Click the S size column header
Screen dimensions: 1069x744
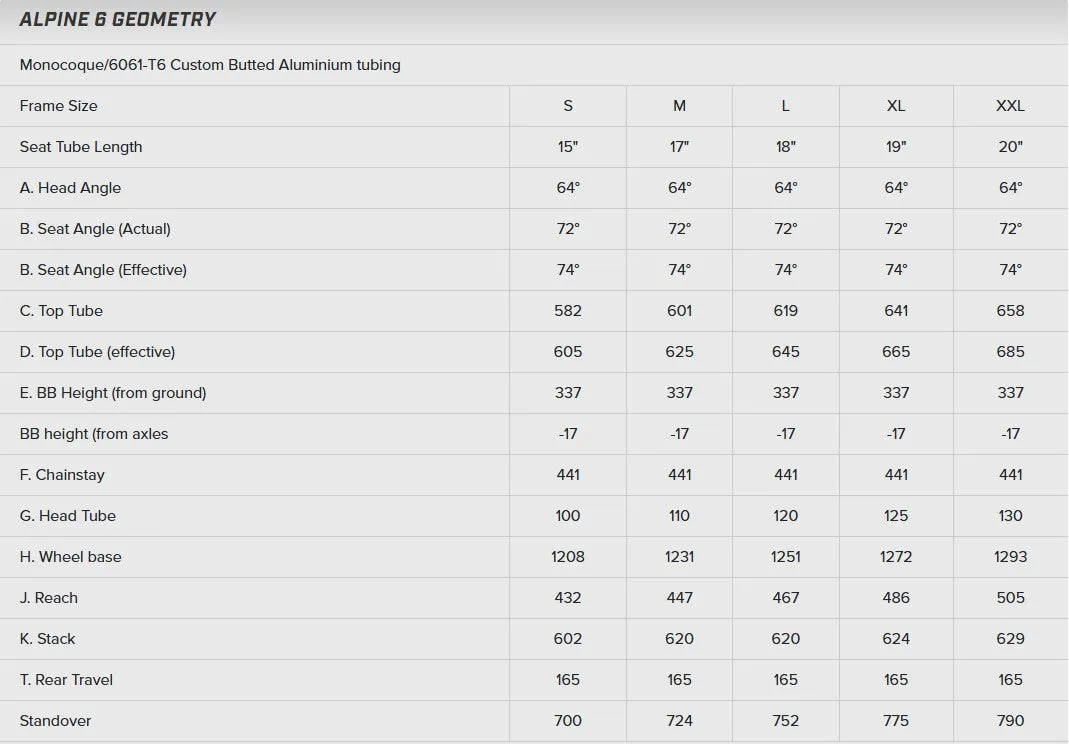click(568, 106)
